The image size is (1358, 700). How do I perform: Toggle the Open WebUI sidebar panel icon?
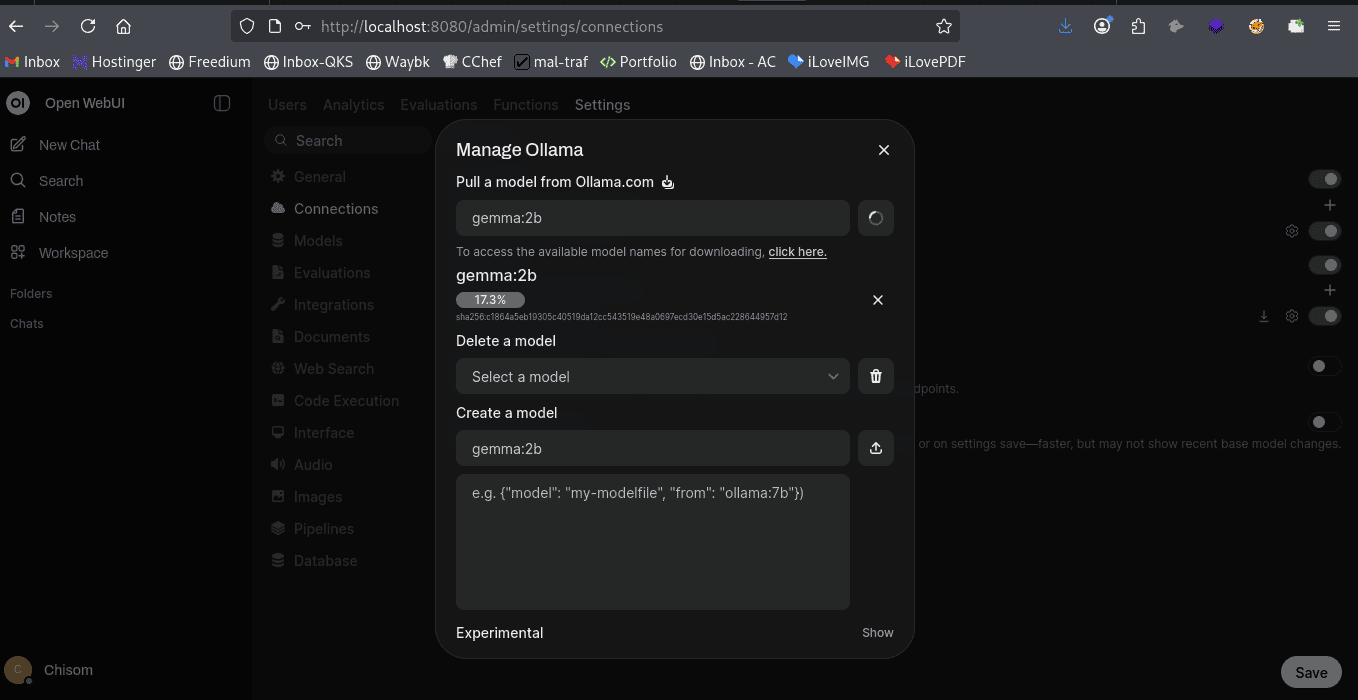pos(222,103)
